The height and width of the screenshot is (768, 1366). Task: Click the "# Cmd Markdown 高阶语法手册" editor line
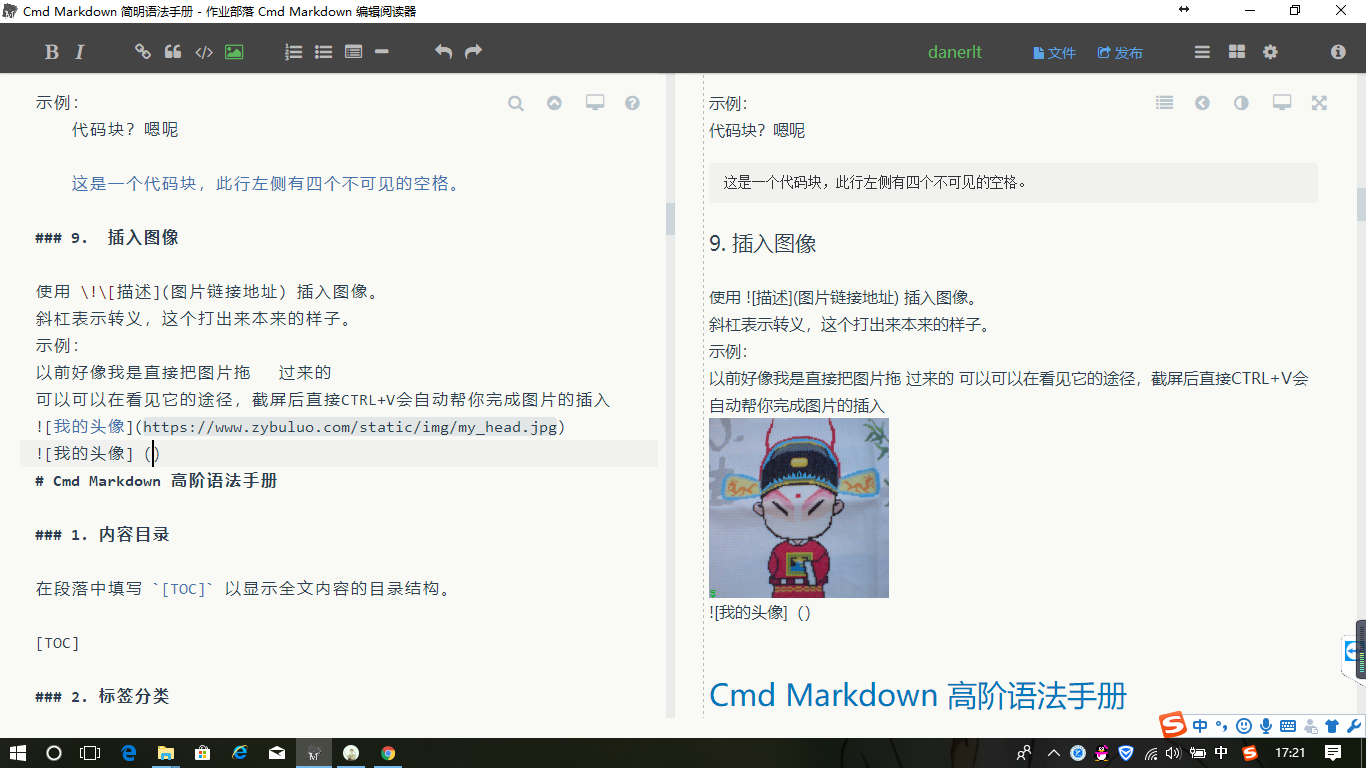pos(156,481)
